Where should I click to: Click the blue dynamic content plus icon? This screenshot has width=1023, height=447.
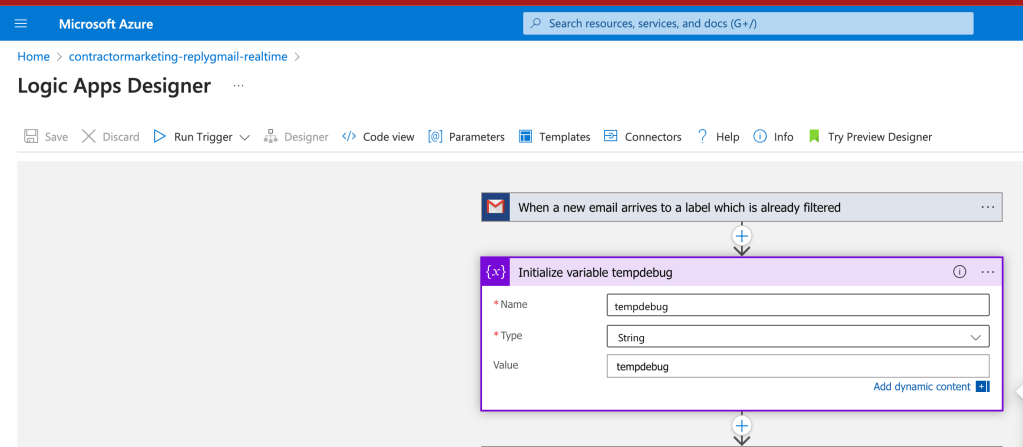point(983,387)
